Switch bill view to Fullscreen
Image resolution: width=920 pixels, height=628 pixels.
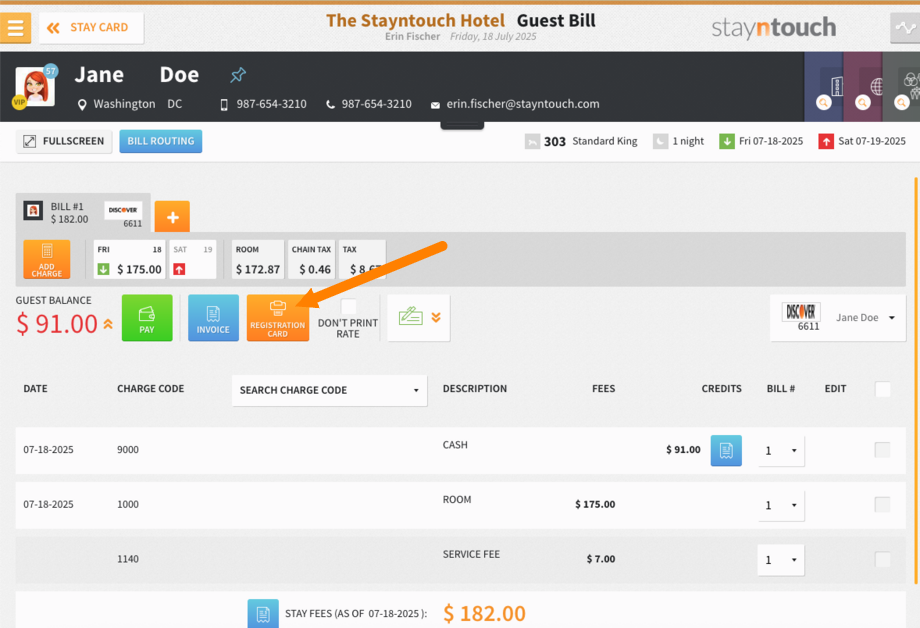point(64,141)
